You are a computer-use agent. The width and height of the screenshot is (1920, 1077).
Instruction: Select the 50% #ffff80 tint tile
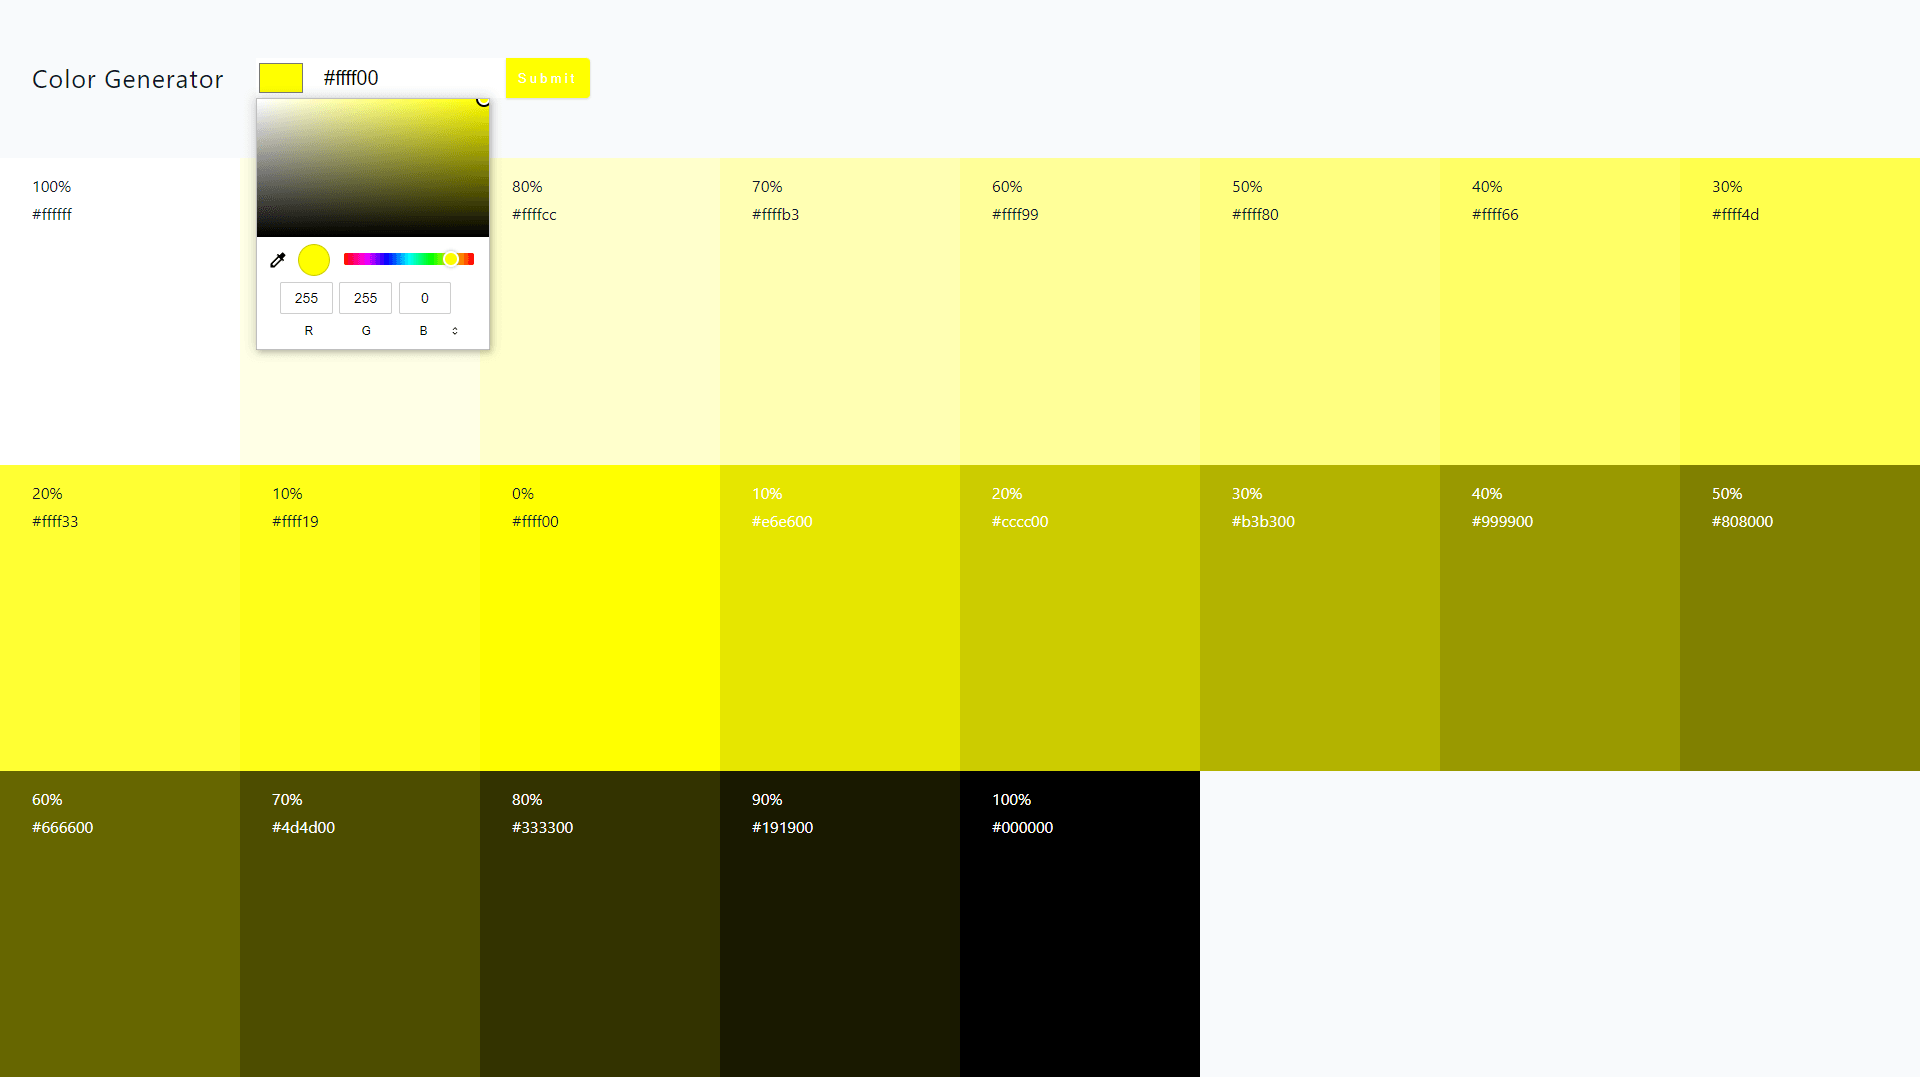(1320, 311)
